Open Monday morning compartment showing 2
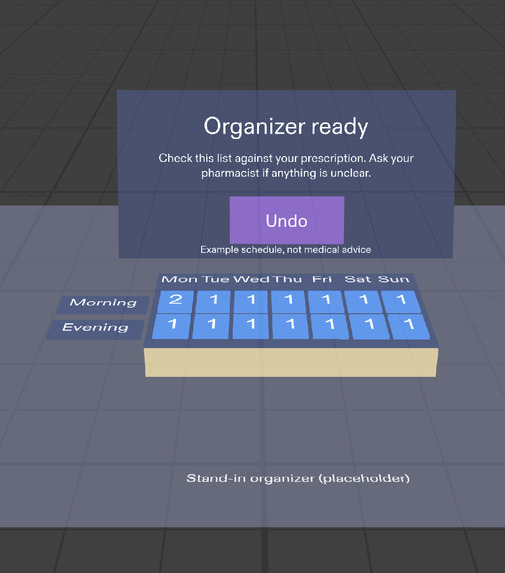505x573 pixels. [175, 301]
